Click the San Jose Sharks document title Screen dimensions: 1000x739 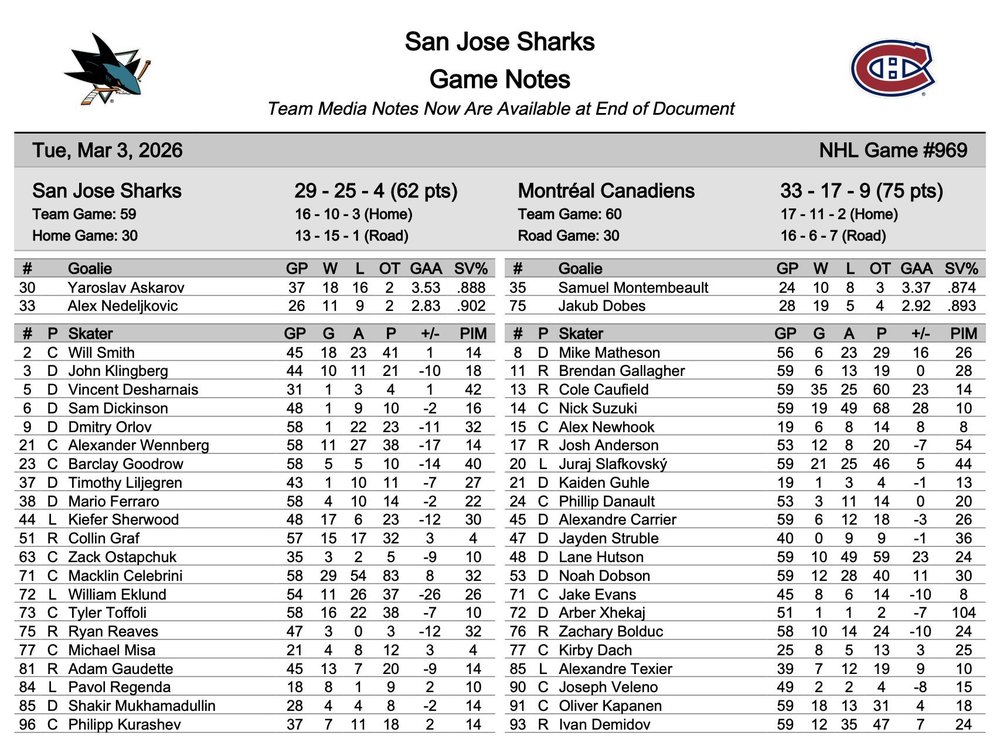499,42
